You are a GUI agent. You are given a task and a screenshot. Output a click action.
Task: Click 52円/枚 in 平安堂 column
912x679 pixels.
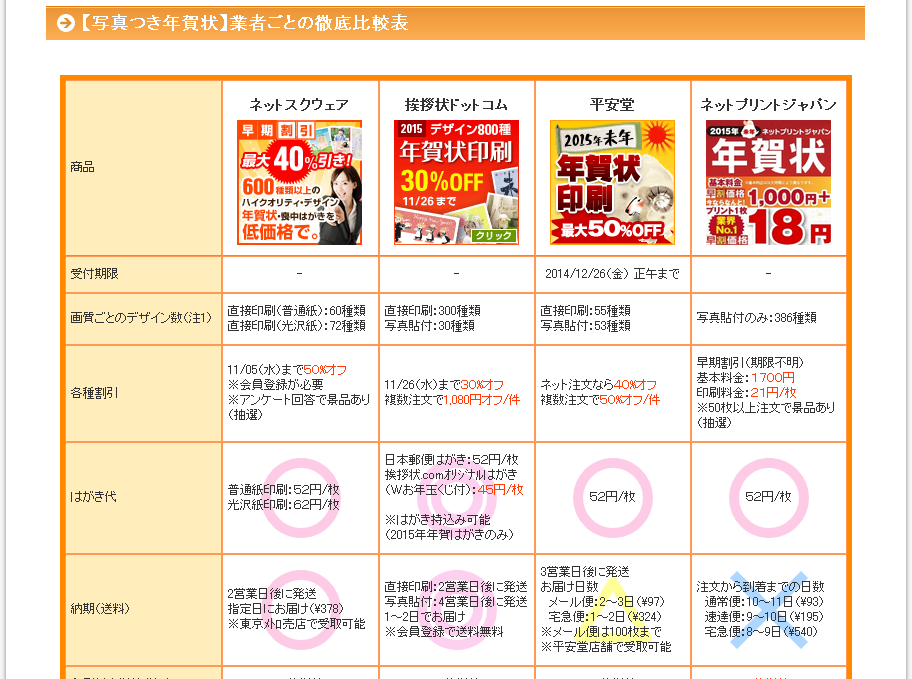tap(612, 496)
